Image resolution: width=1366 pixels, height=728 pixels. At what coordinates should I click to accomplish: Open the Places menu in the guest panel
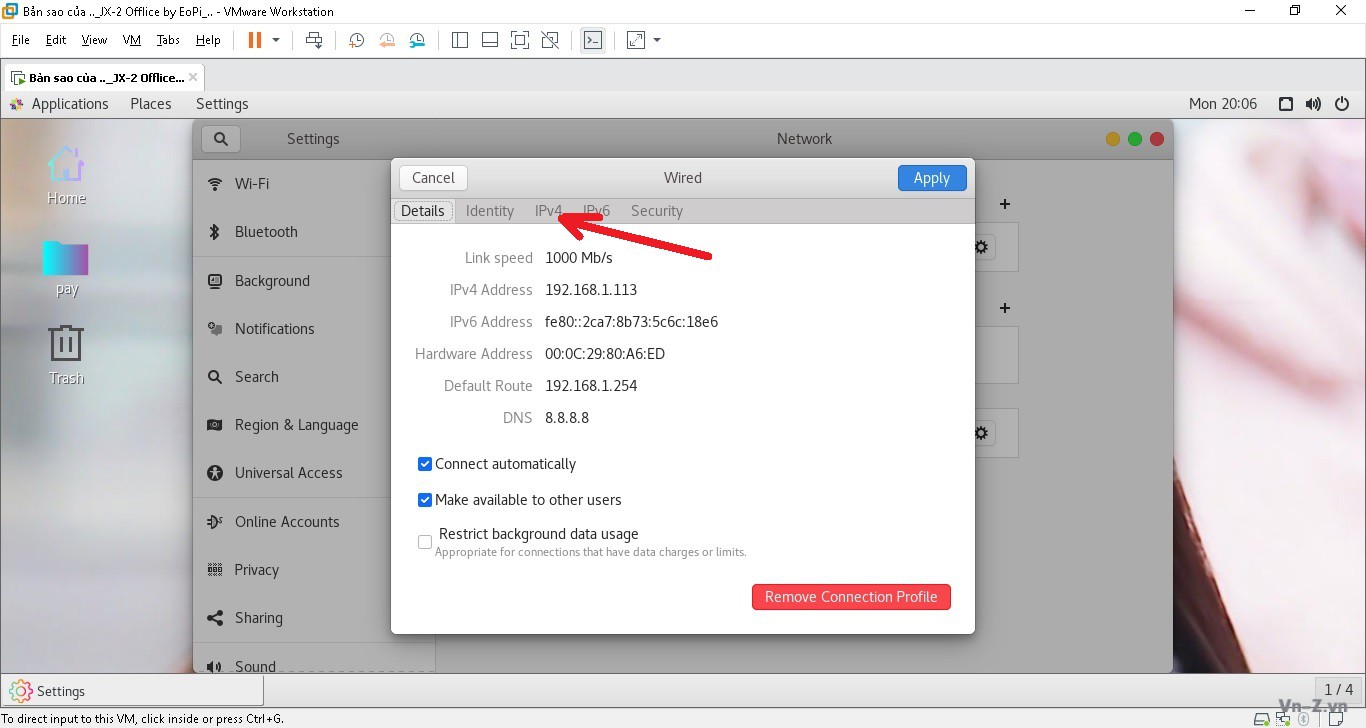(x=151, y=104)
